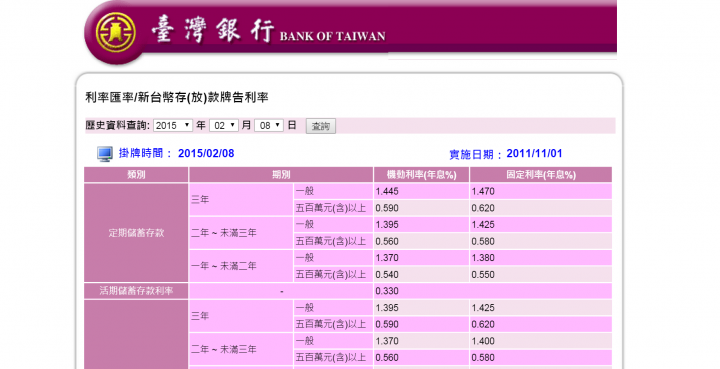Click the rate value 0.540

tap(387, 274)
